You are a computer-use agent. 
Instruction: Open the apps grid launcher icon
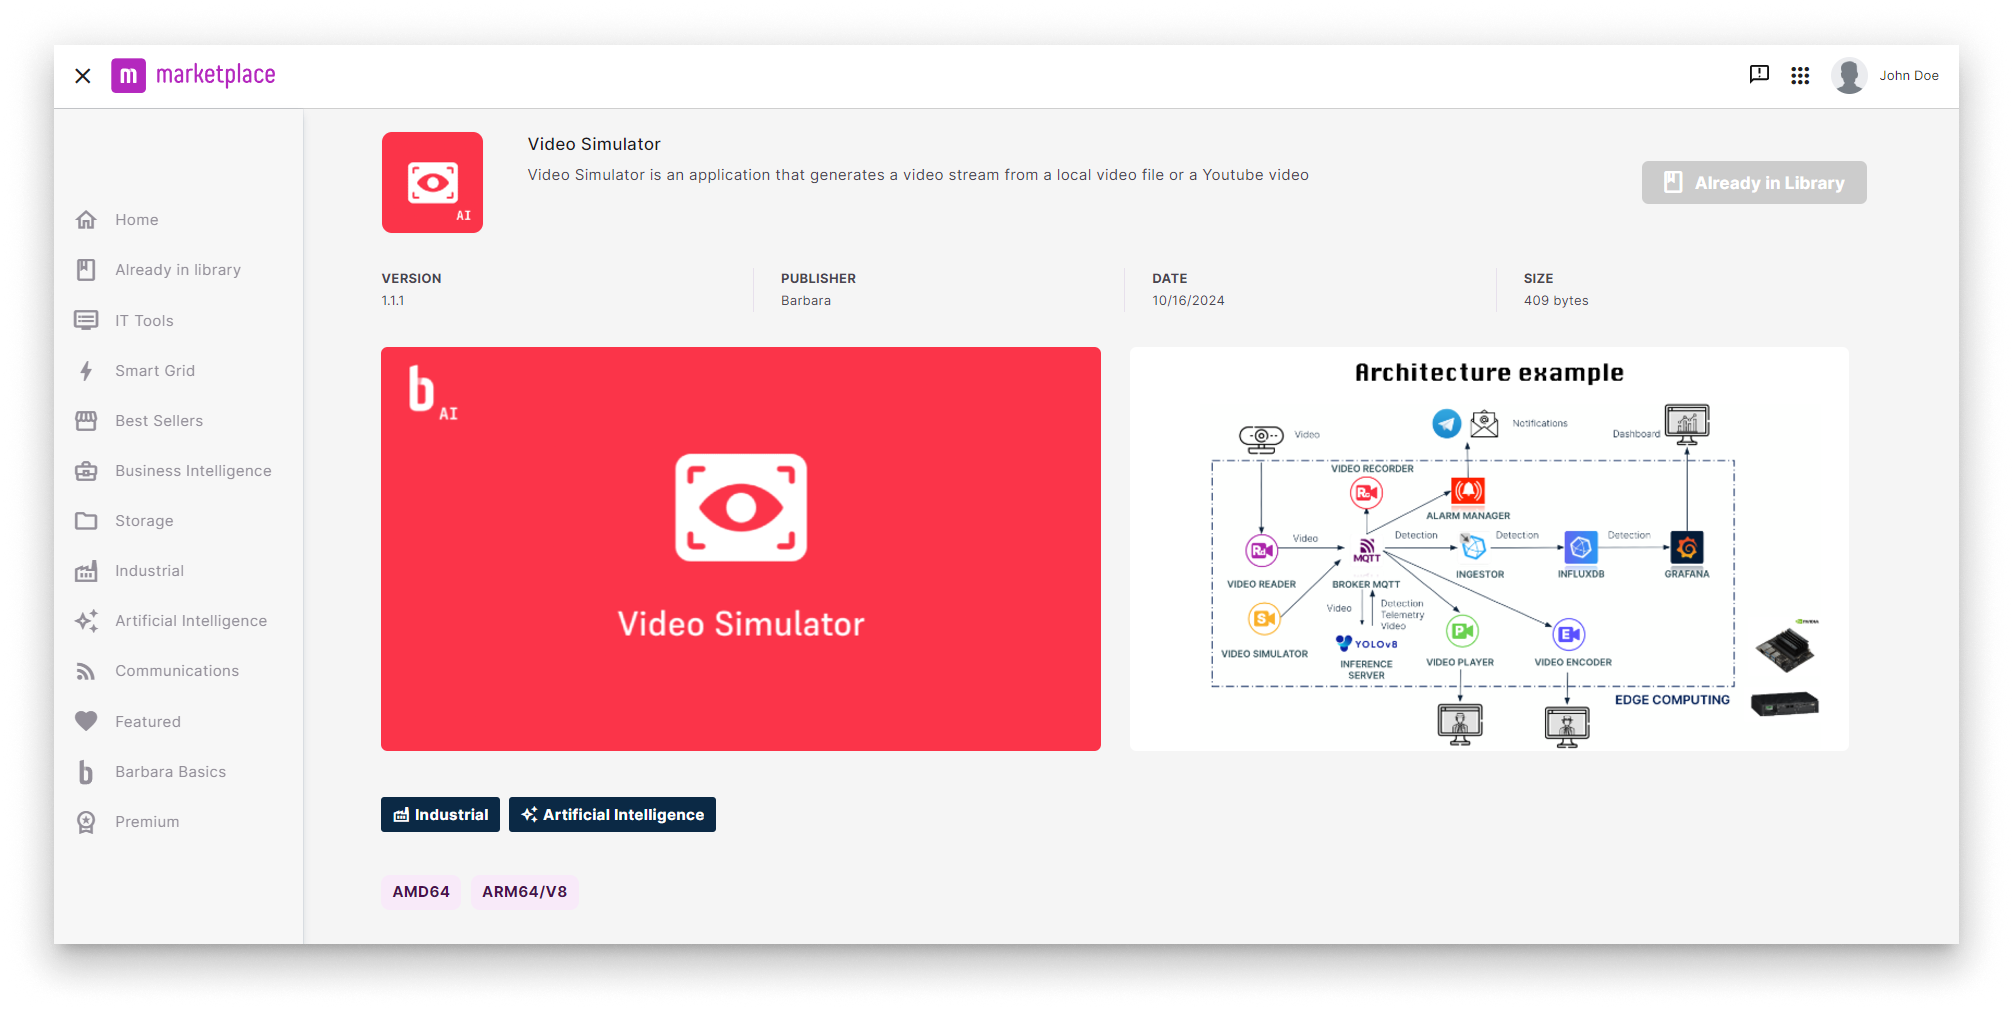point(1800,76)
